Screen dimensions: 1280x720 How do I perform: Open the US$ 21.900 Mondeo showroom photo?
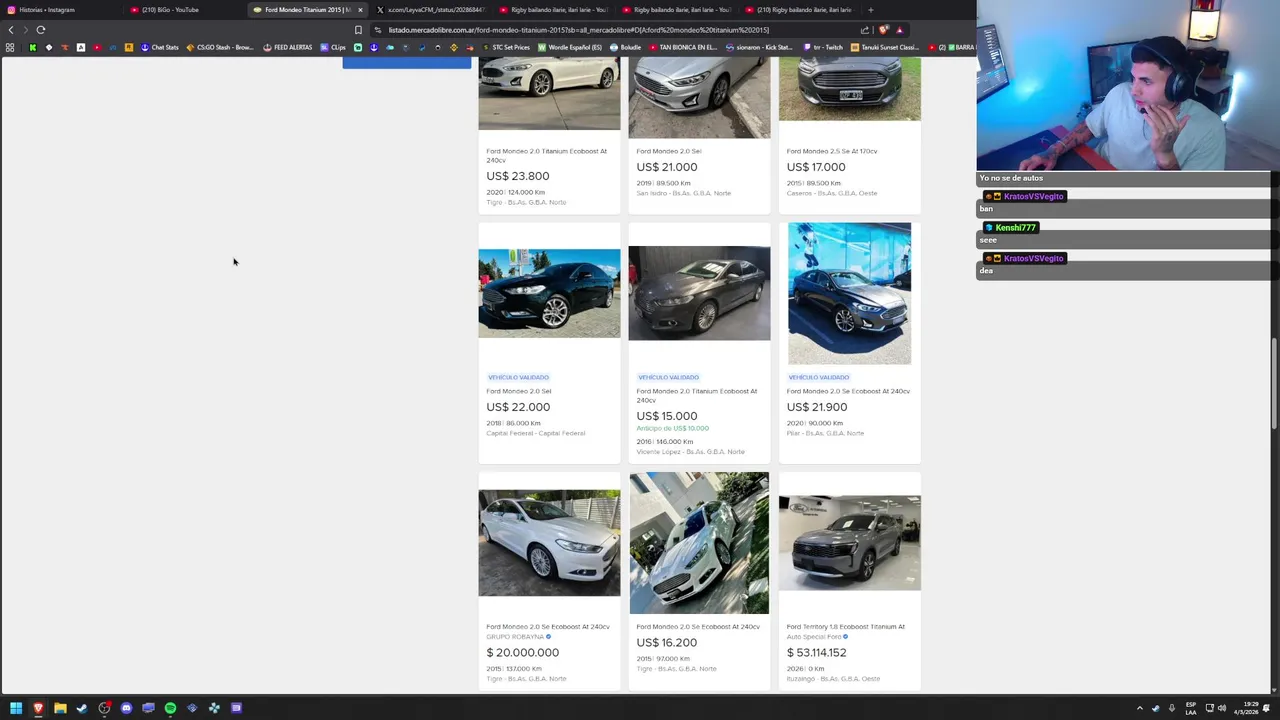849,293
